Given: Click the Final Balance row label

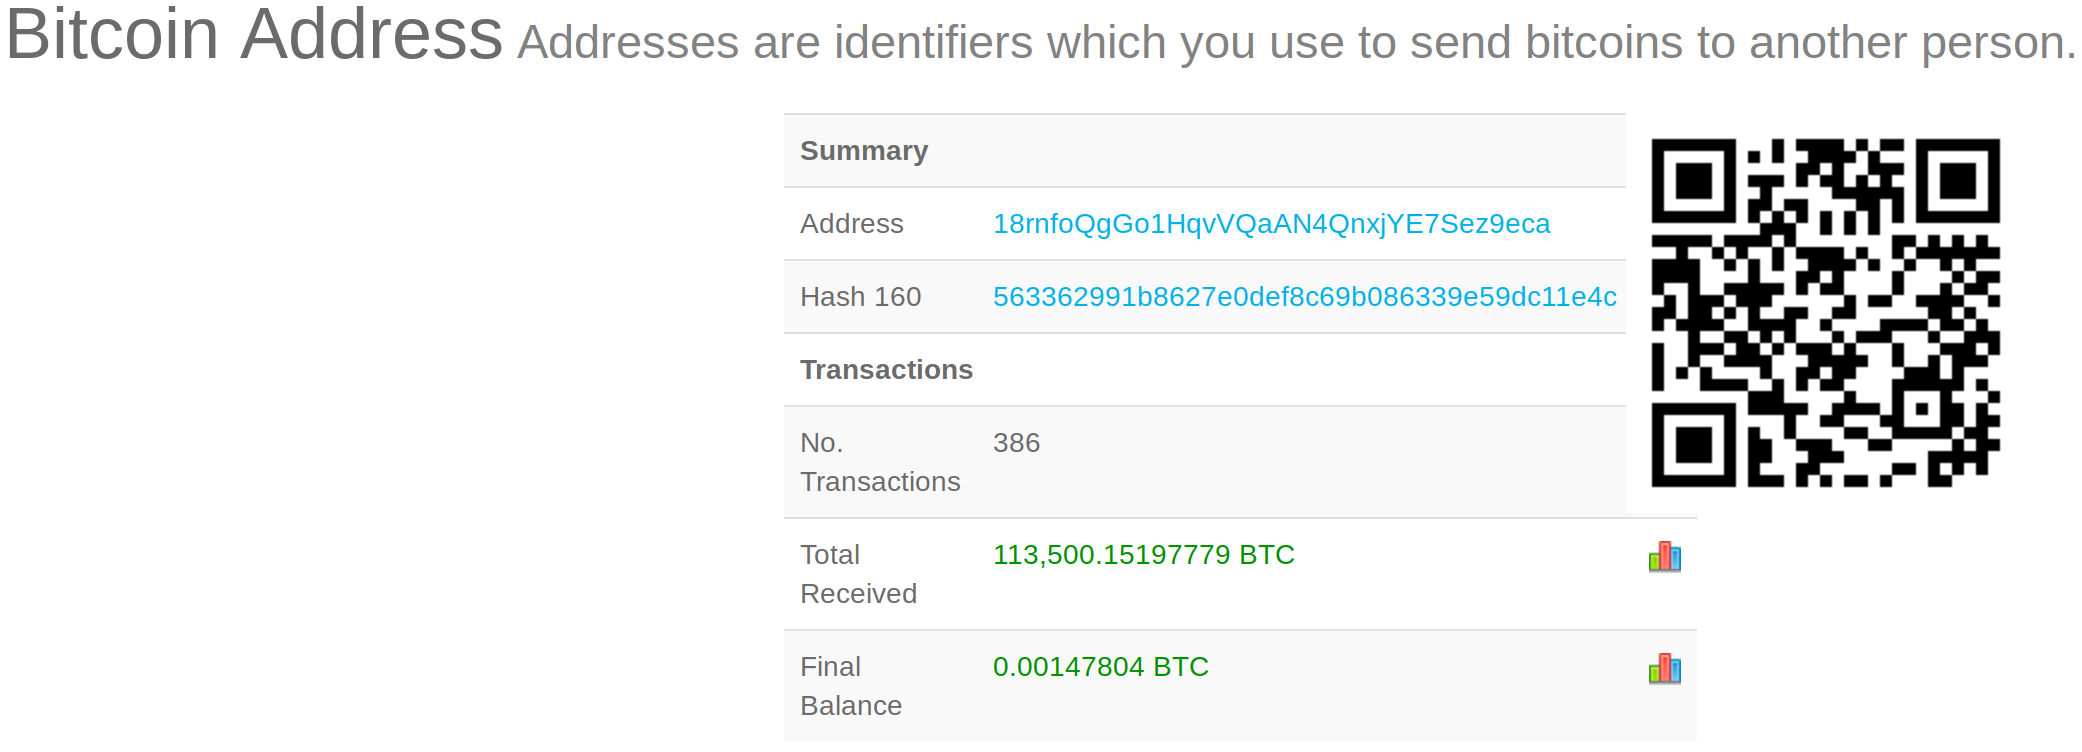Looking at the screenshot, I should [x=851, y=686].
